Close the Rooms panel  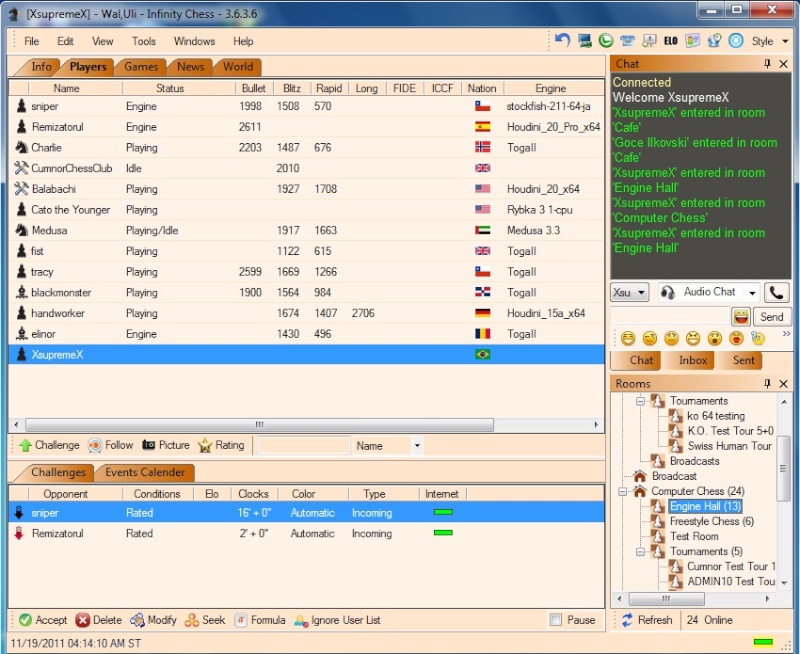[784, 384]
